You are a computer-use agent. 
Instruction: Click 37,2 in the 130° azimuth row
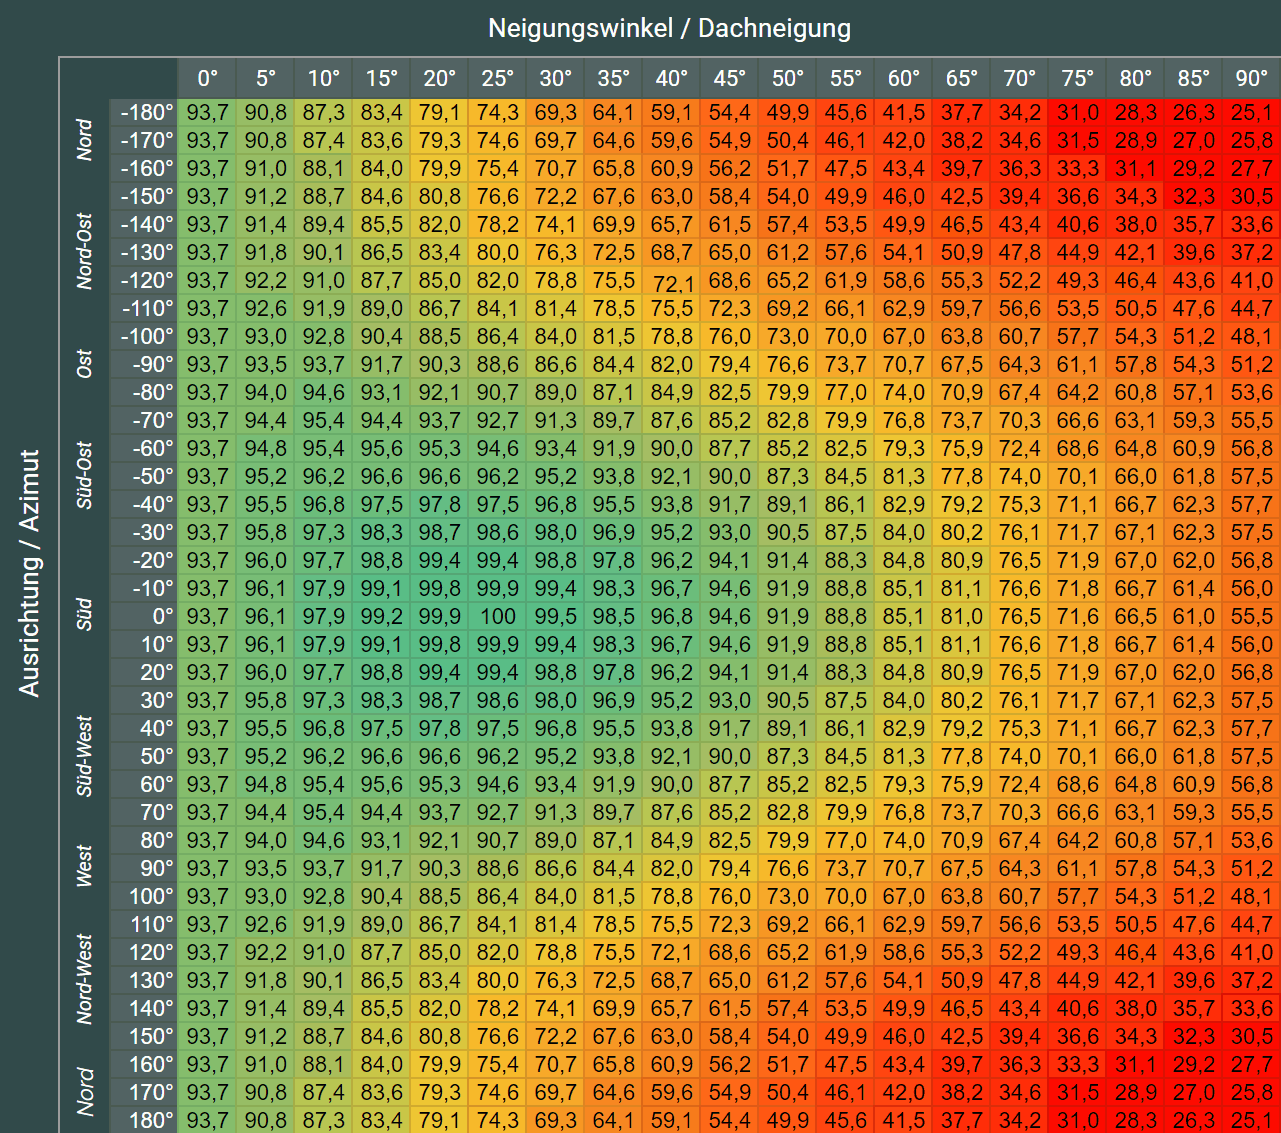click(x=1252, y=981)
